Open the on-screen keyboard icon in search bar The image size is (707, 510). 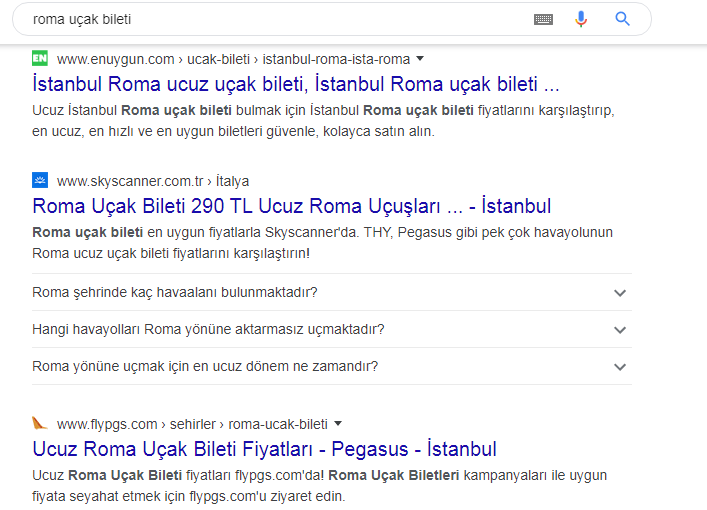(543, 19)
